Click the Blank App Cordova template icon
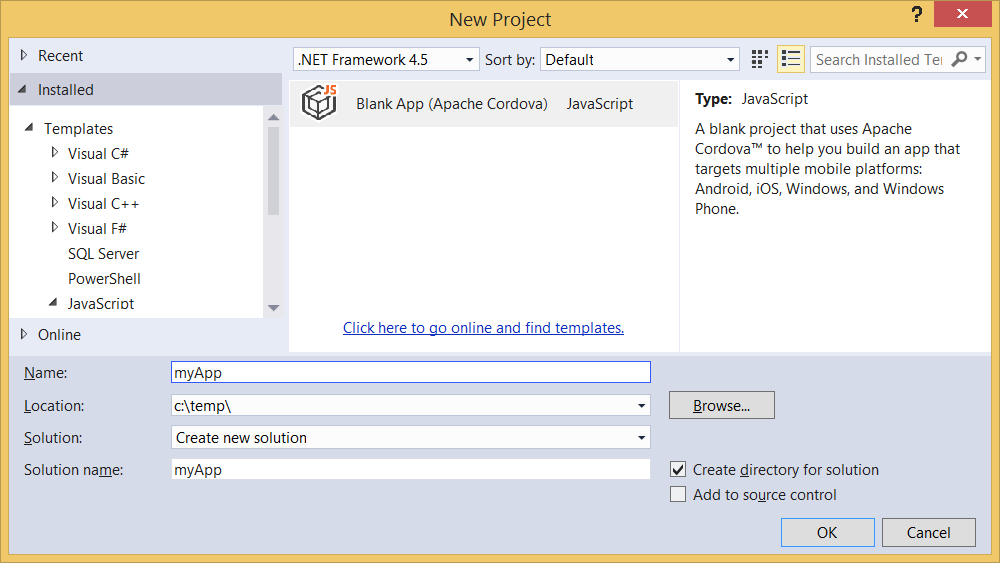This screenshot has height=563, width=1000. point(319,102)
